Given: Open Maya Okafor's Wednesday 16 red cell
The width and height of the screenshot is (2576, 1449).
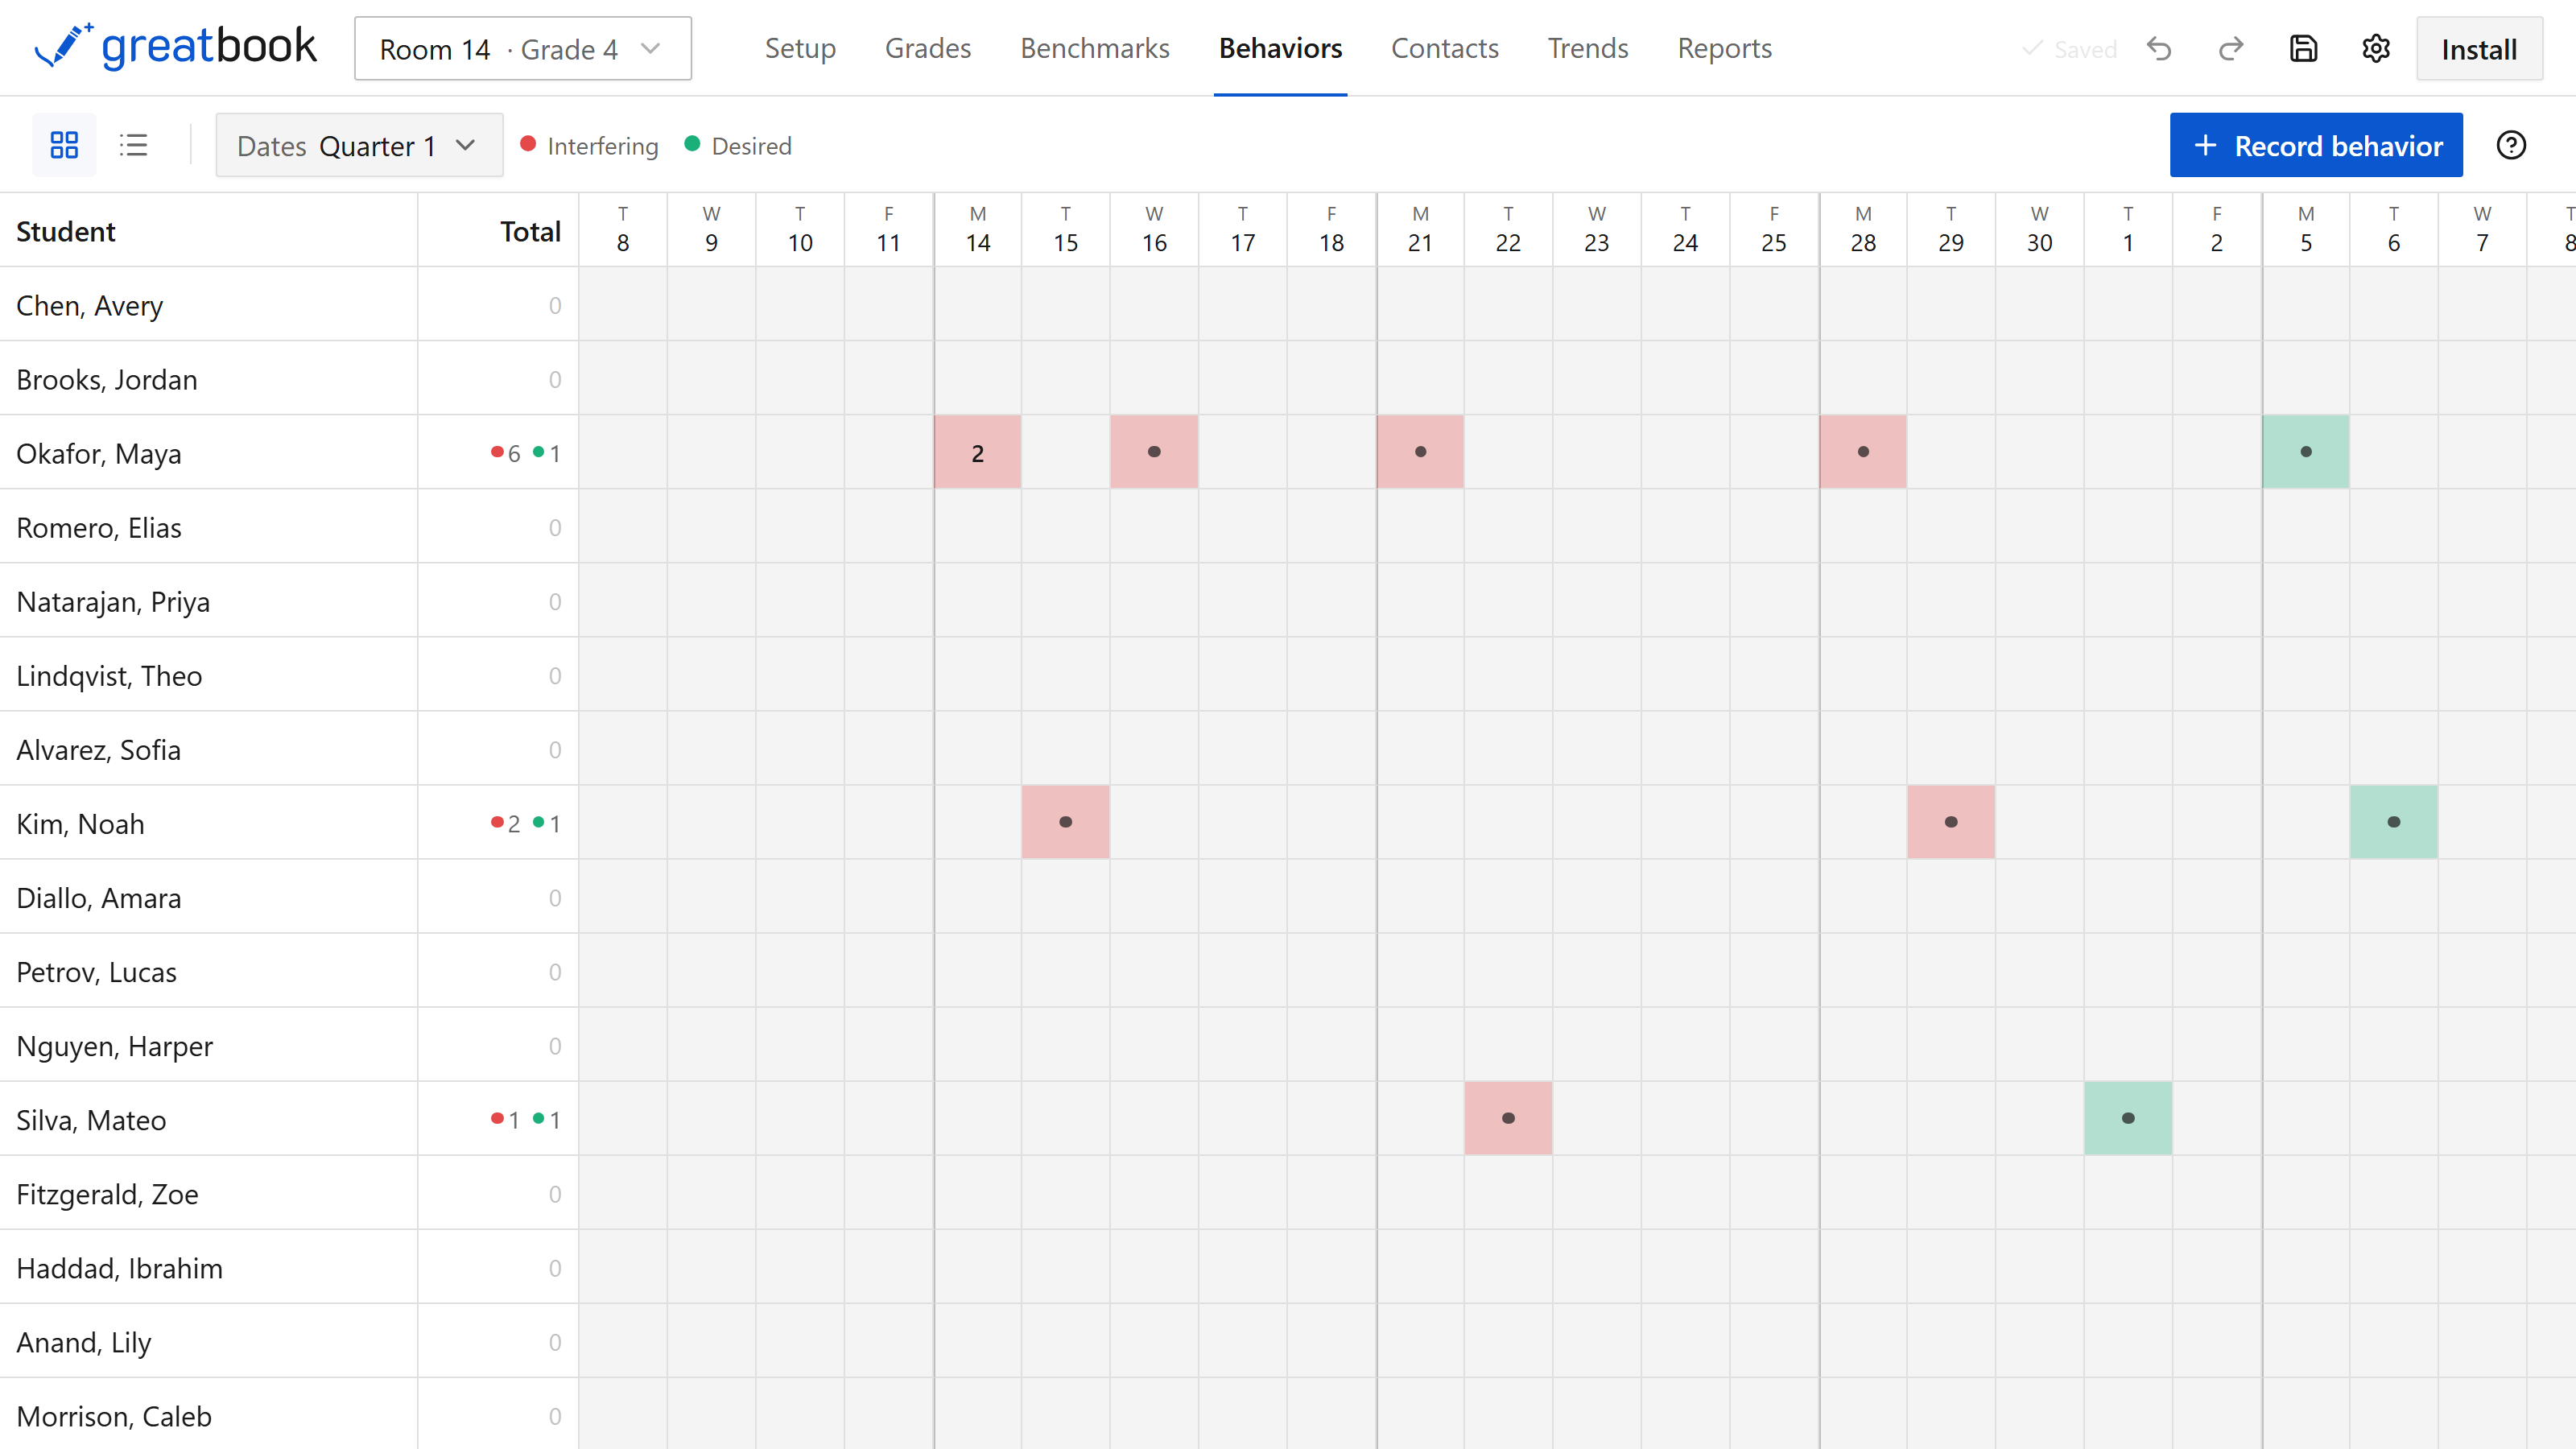Looking at the screenshot, I should point(1154,452).
